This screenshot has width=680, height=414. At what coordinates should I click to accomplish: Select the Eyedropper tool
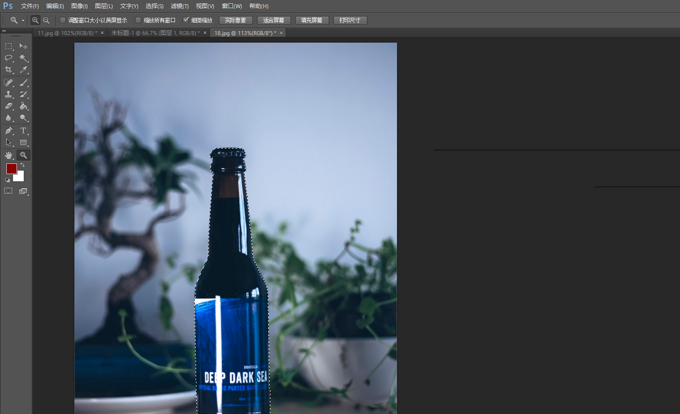coord(23,69)
